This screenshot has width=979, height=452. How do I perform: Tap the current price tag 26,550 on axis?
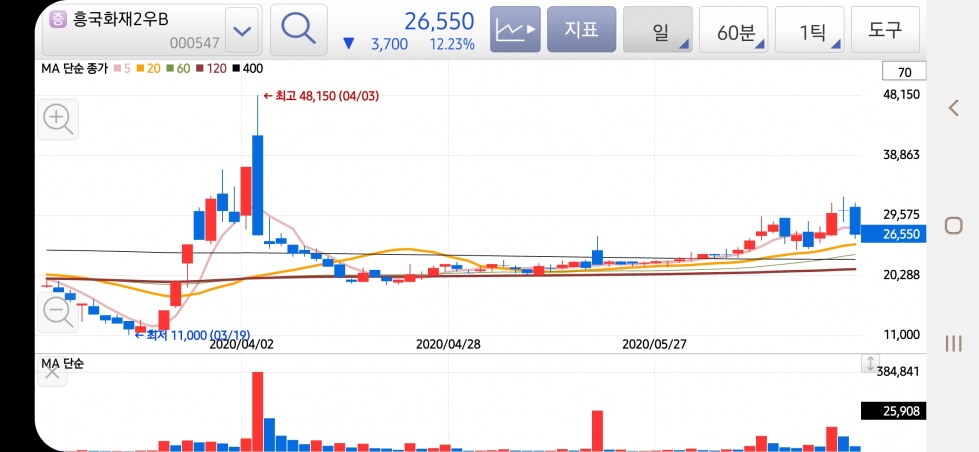coord(893,234)
